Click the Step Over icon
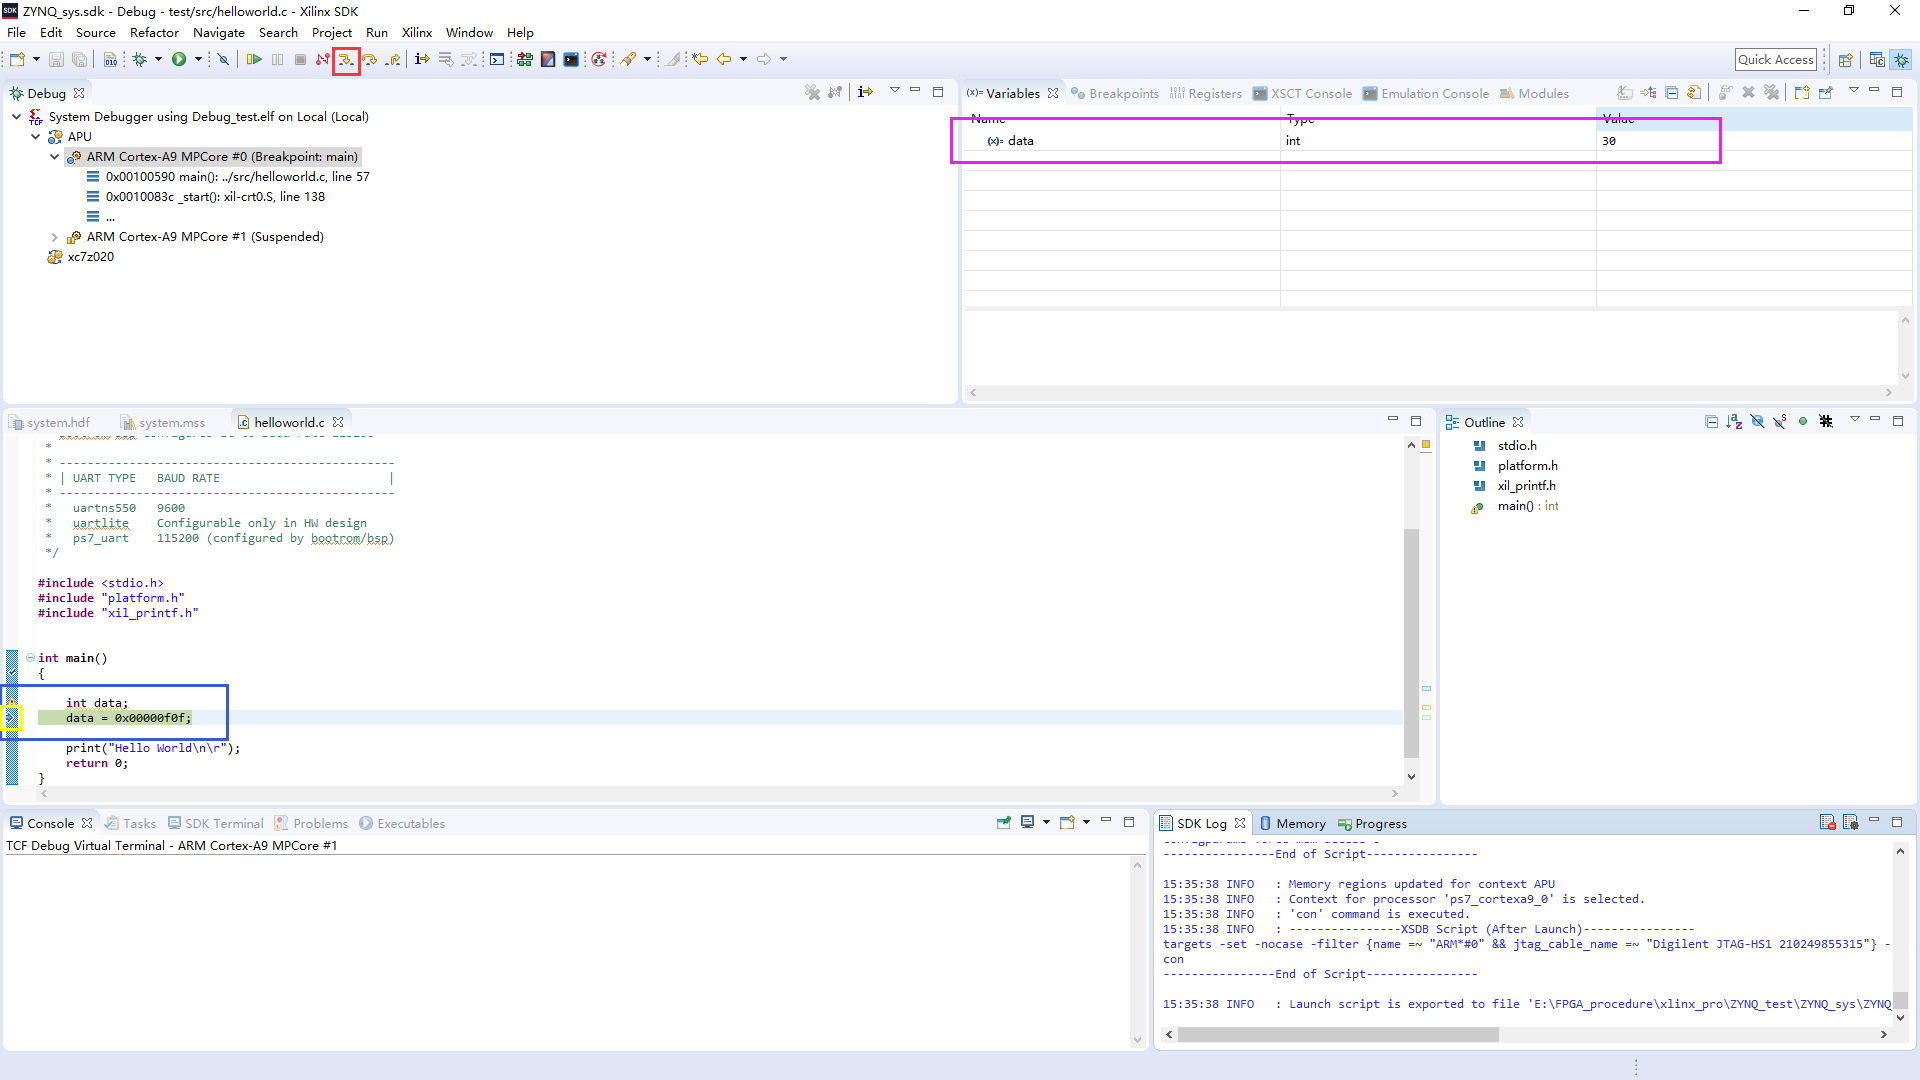Image resolution: width=1920 pixels, height=1080 pixels. click(370, 60)
